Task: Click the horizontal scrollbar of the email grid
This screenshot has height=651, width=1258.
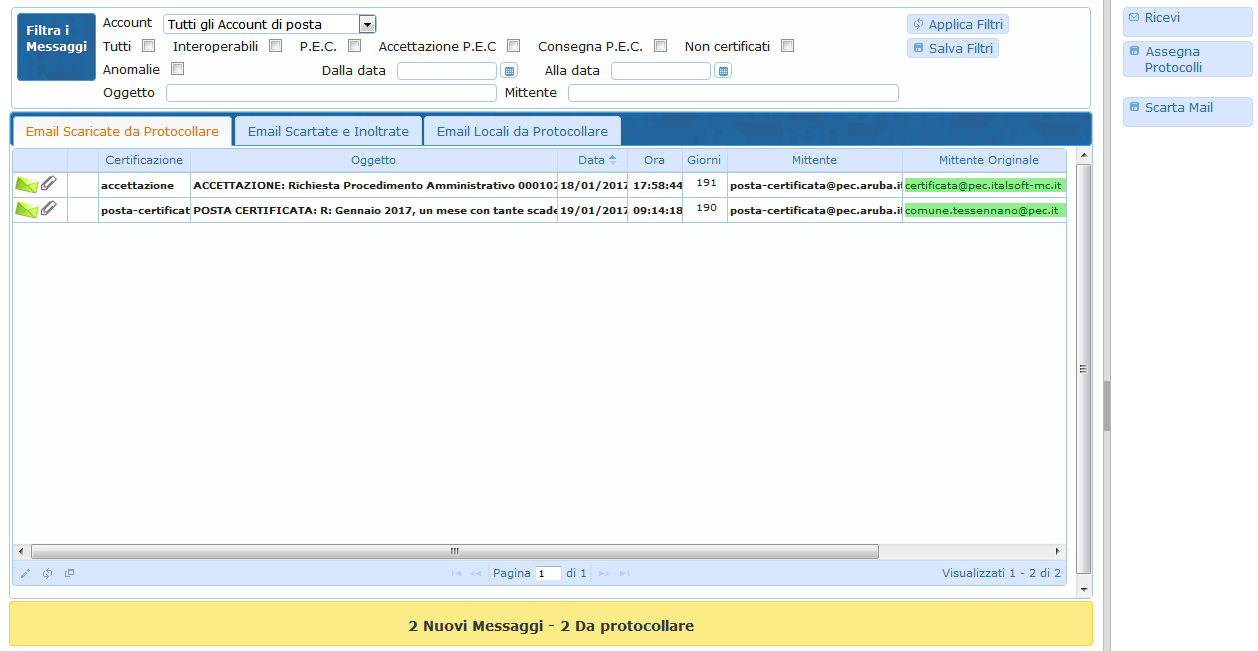Action: [454, 552]
